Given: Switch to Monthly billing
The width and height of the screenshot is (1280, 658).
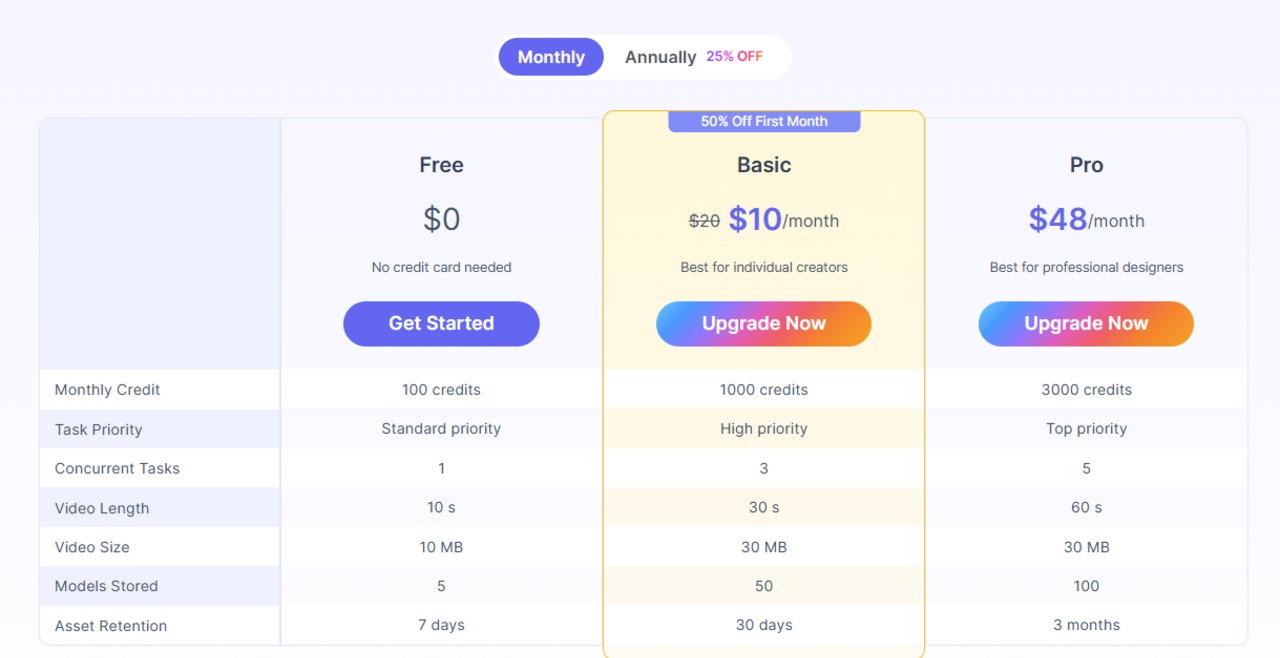Looking at the screenshot, I should point(551,57).
